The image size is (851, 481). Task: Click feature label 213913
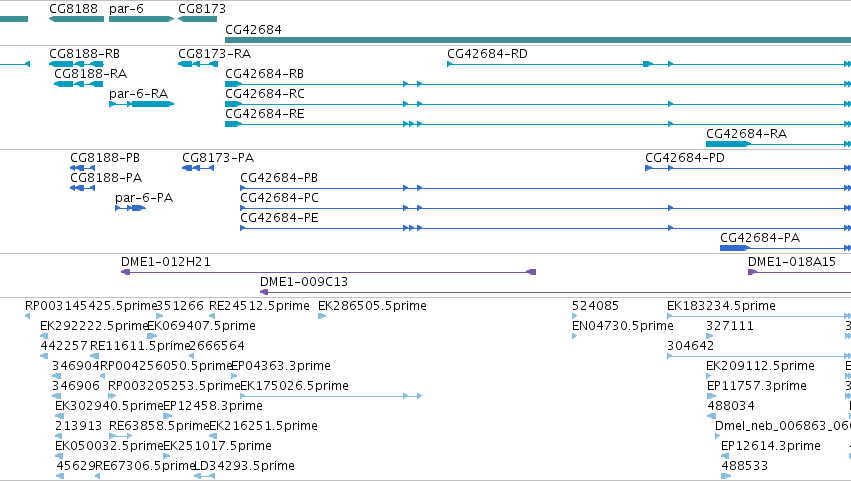[x=79, y=426]
